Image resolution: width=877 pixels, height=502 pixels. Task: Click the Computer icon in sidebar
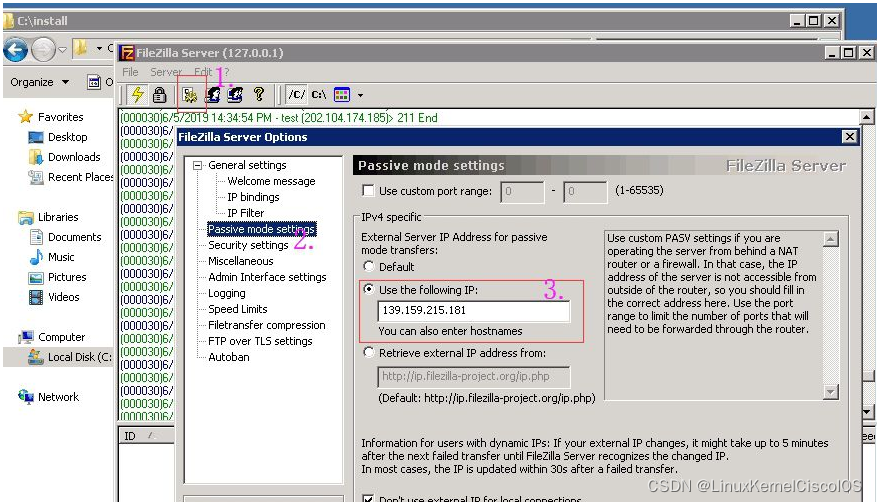click(26, 337)
